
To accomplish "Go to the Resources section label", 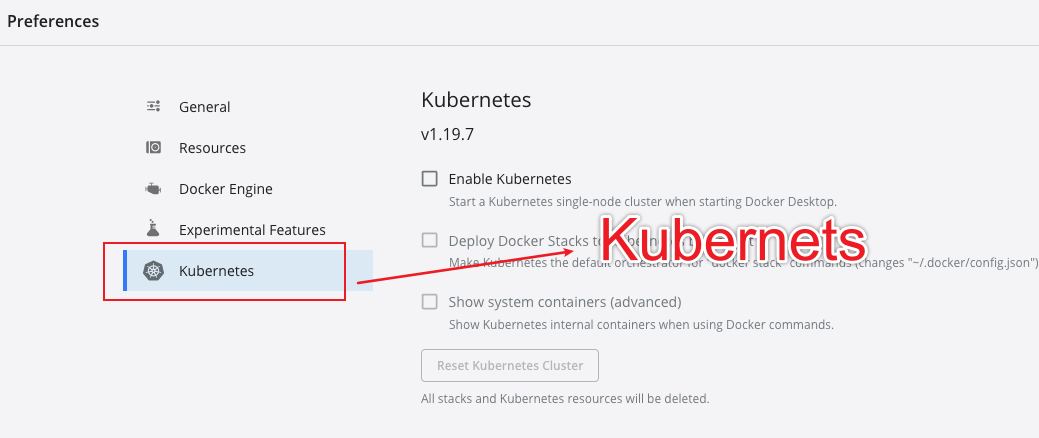I will pyautogui.click(x=212, y=148).
